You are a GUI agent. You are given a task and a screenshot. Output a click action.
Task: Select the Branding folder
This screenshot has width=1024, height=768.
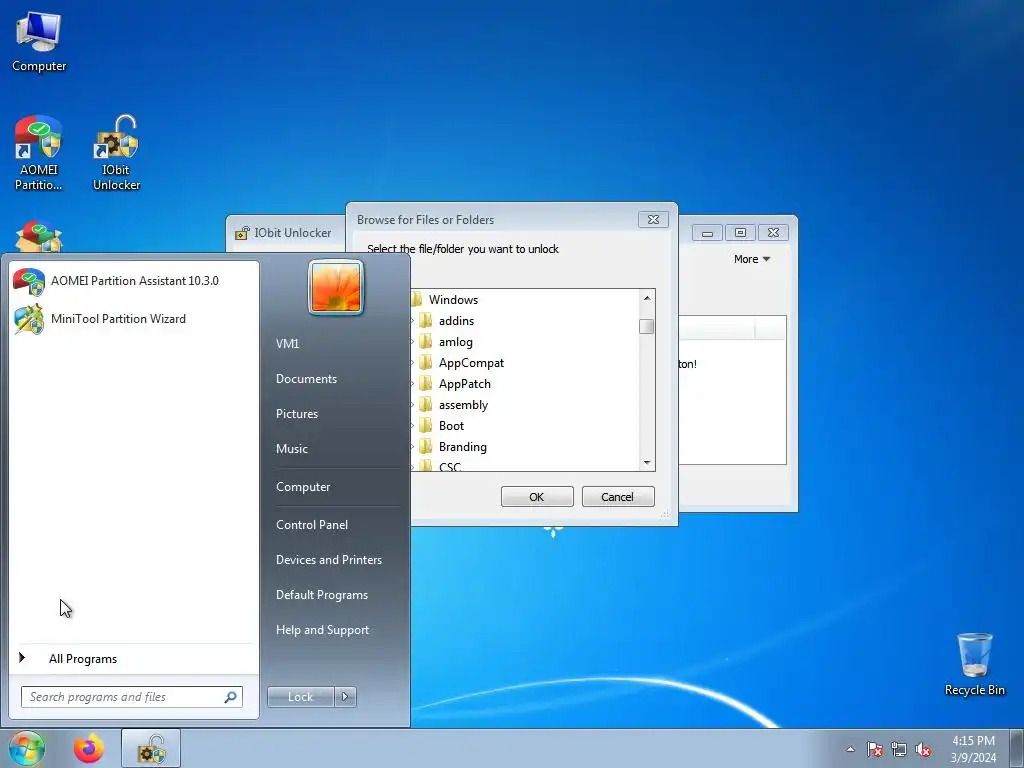pos(462,447)
